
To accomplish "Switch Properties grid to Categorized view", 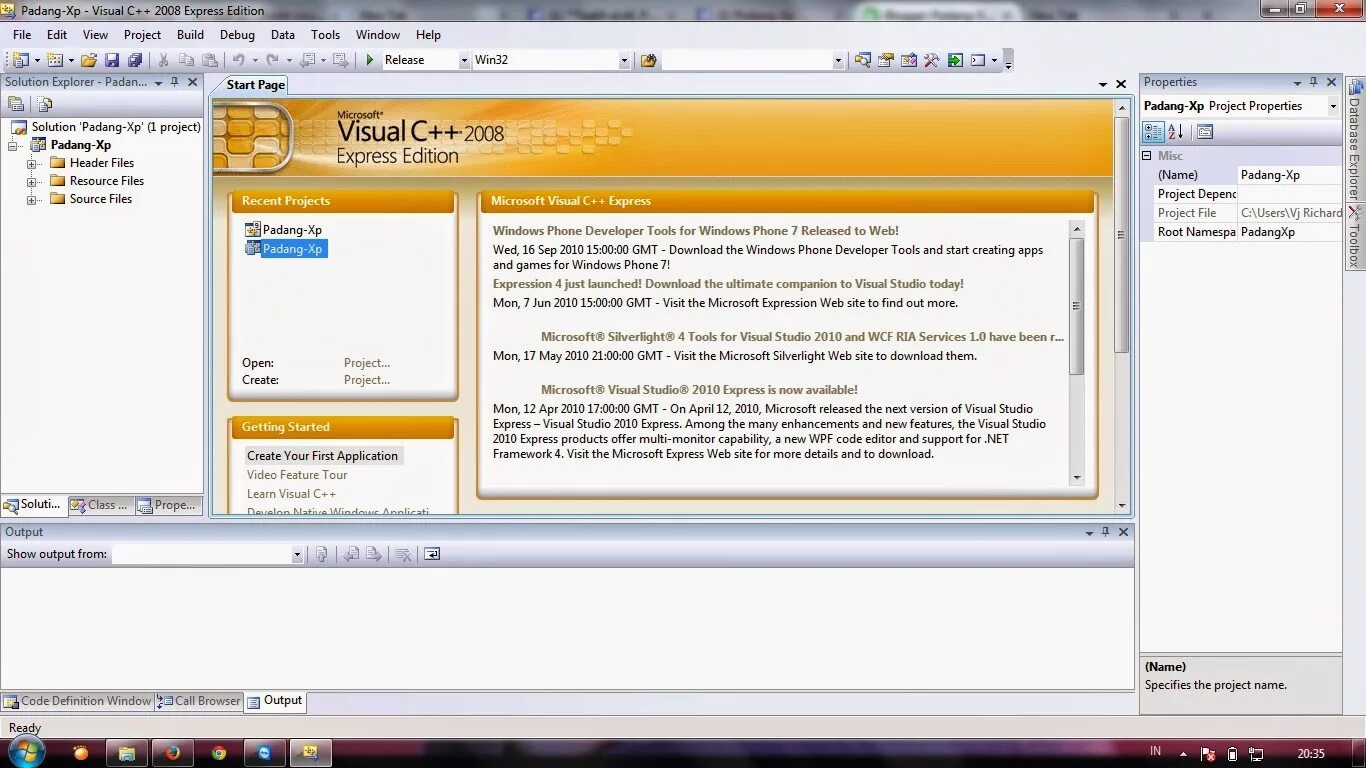I will point(1153,131).
